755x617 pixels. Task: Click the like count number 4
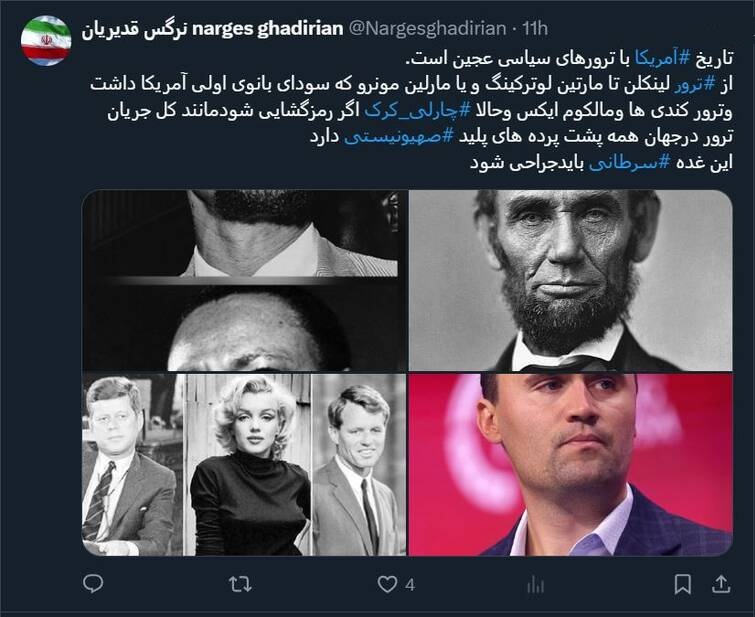click(410, 585)
